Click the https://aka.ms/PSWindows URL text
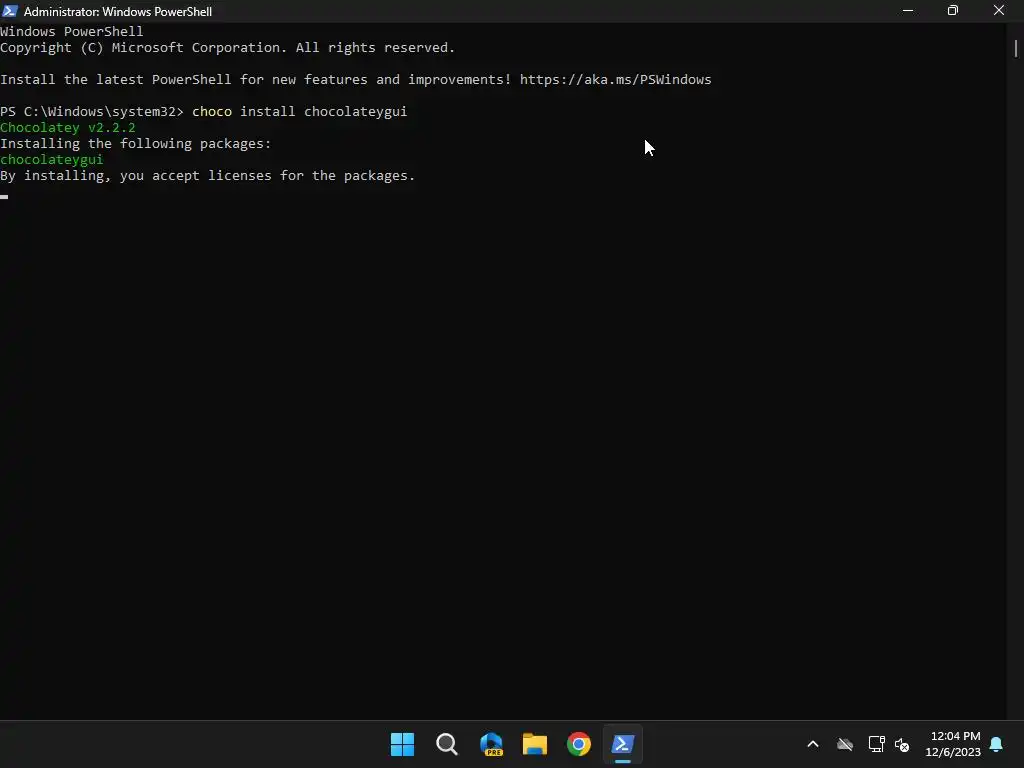Screen dimensions: 1024x768 click(615, 80)
